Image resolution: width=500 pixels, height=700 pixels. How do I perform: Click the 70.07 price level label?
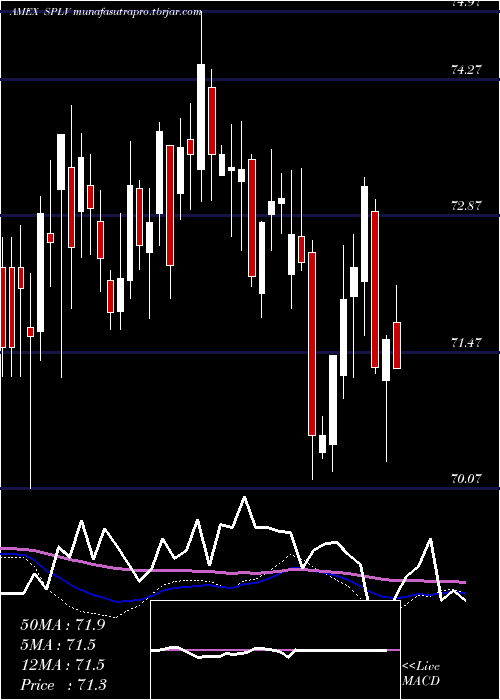467,479
